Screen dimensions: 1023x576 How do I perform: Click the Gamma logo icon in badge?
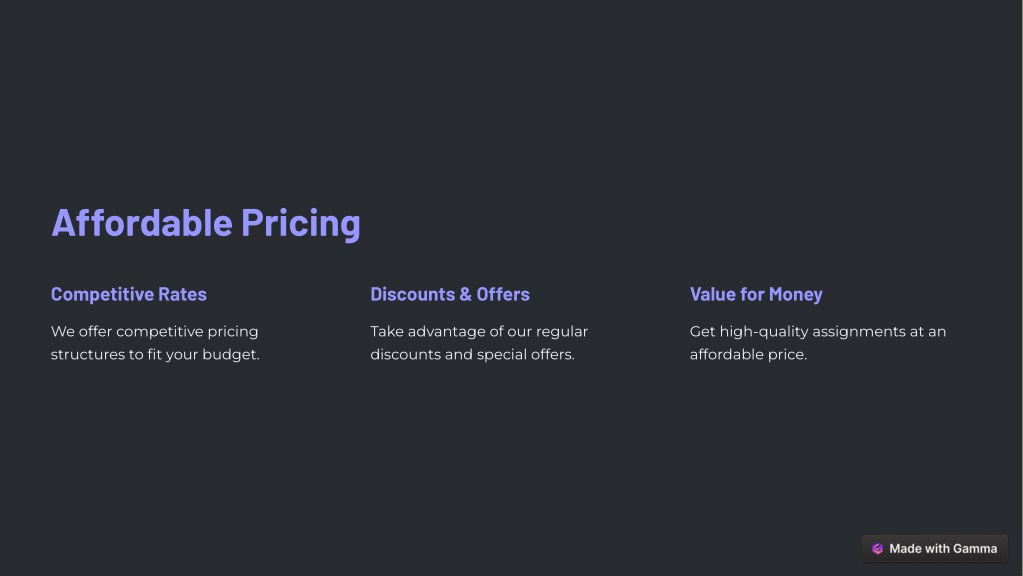[878, 549]
